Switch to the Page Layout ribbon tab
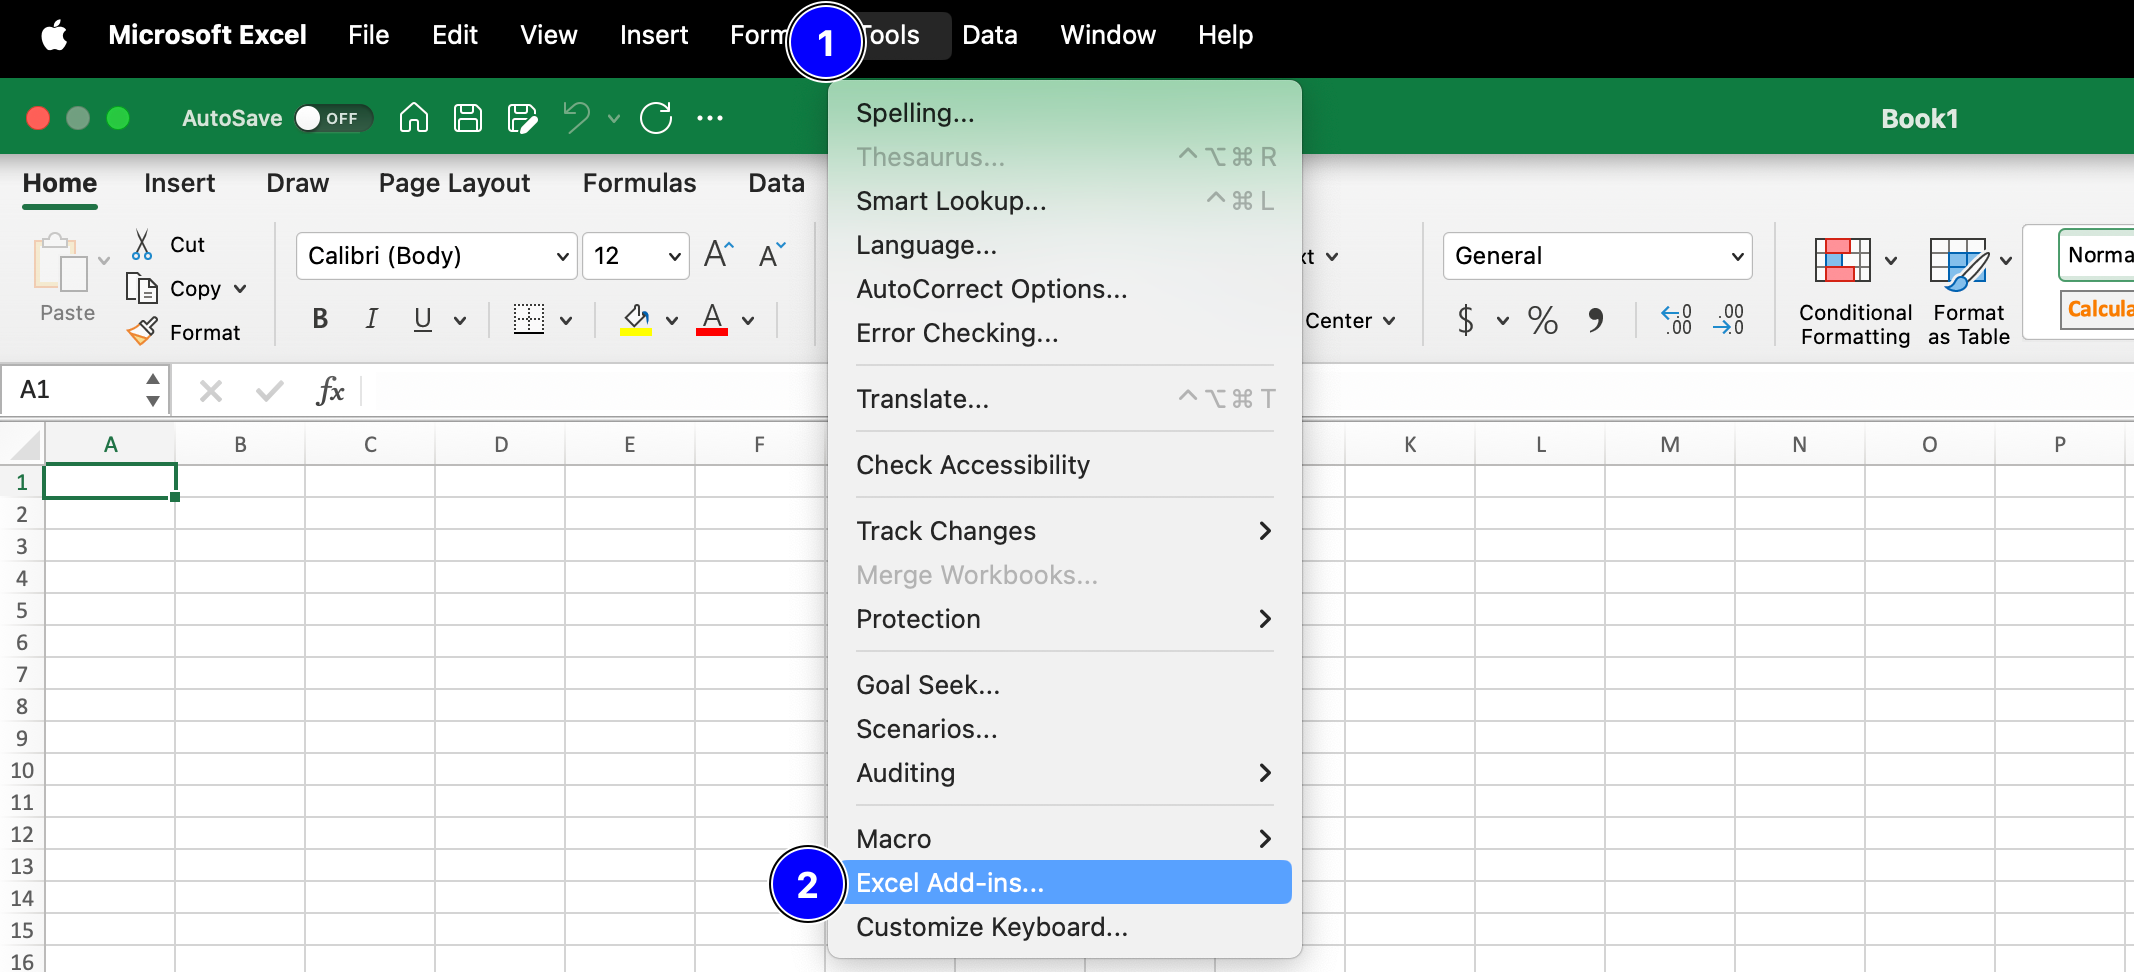The height and width of the screenshot is (972, 2134). click(x=454, y=183)
